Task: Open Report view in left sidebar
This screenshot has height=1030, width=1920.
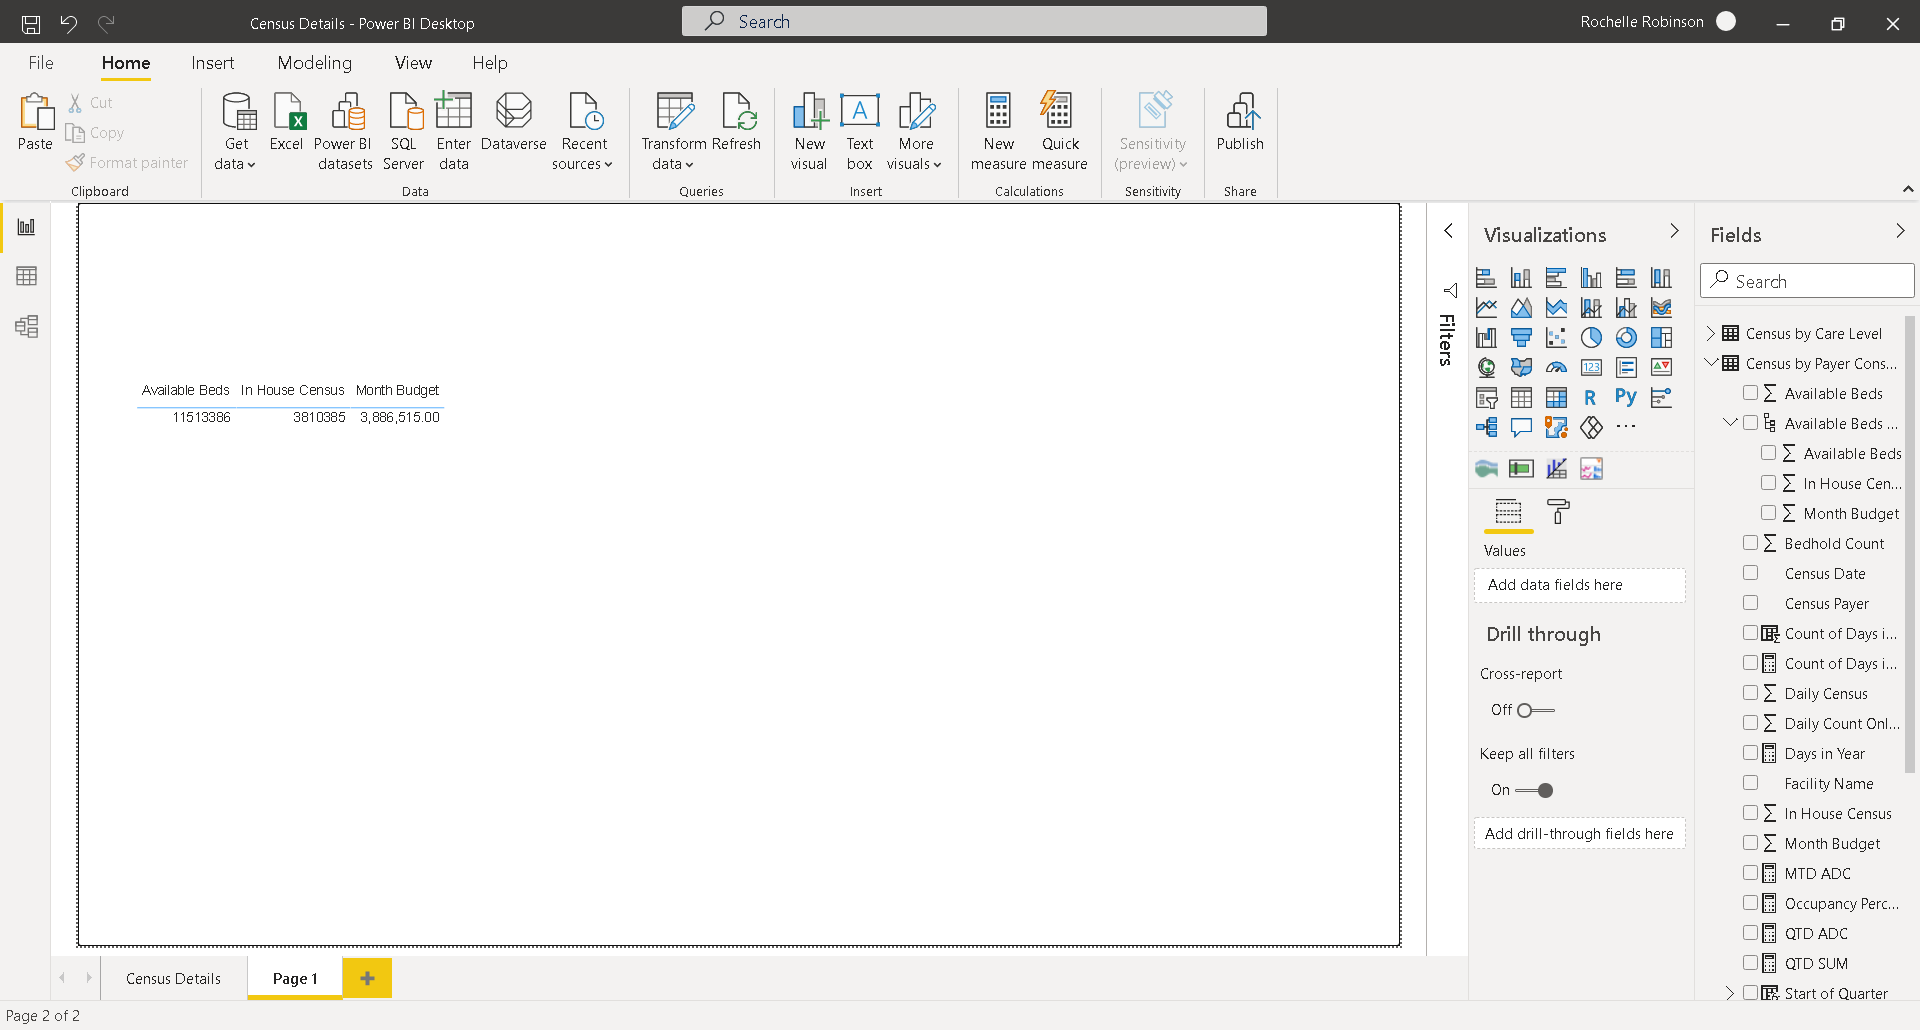Action: [x=27, y=226]
